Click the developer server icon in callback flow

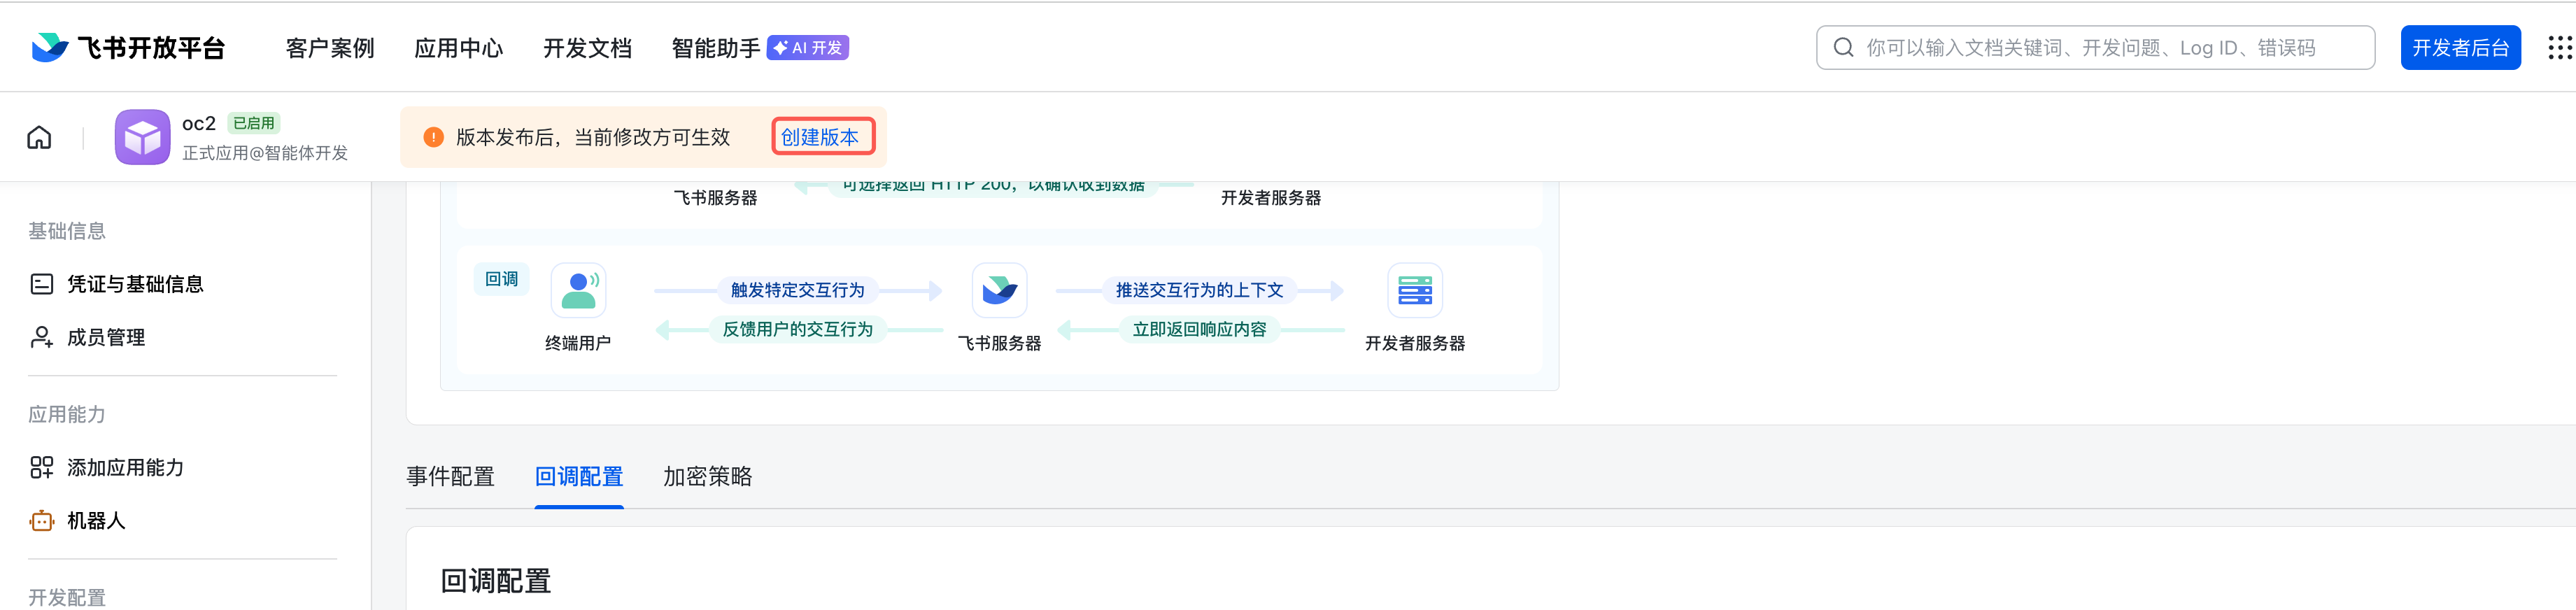(1414, 290)
